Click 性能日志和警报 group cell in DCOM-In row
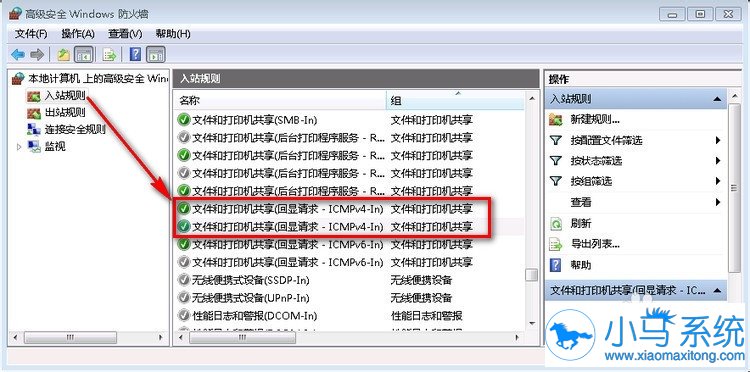 click(427, 316)
